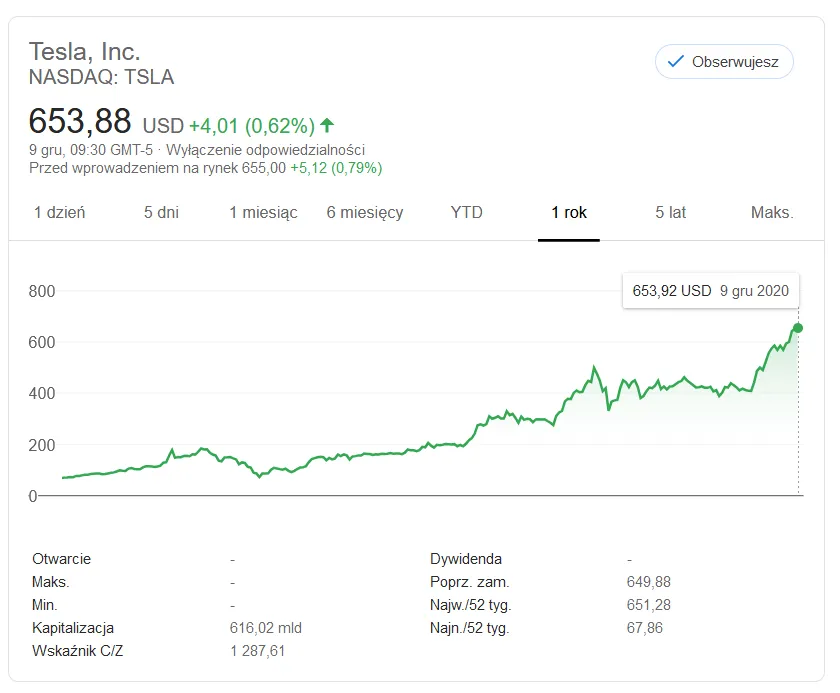
Task: Open the YTD chart range
Action: [467, 213]
